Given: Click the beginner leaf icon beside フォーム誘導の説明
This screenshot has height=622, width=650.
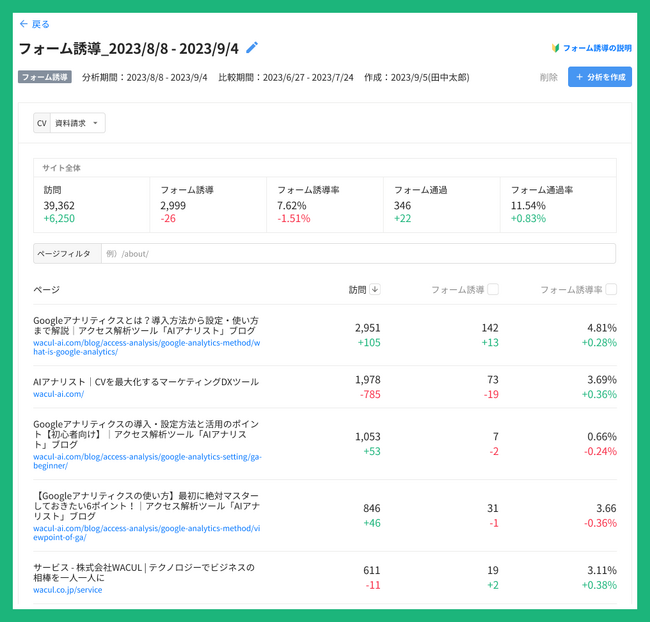Looking at the screenshot, I should coord(555,48).
